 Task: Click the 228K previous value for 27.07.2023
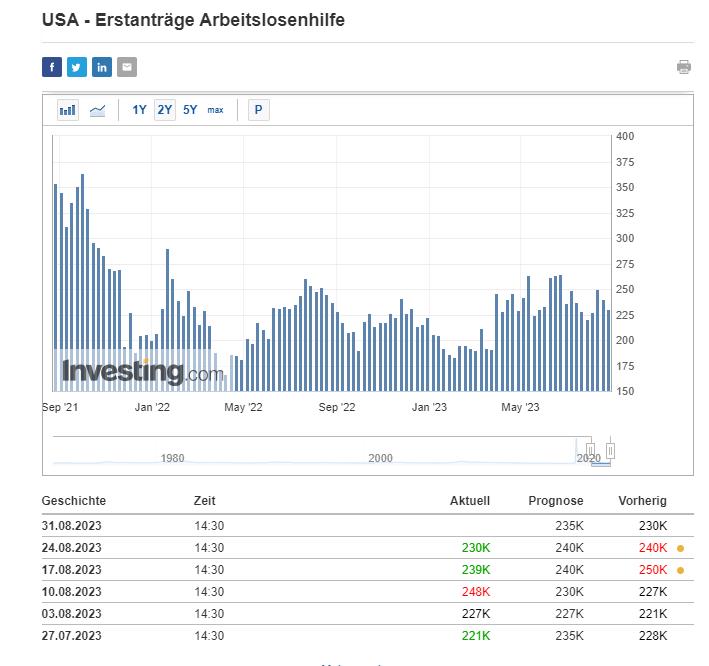click(x=653, y=635)
